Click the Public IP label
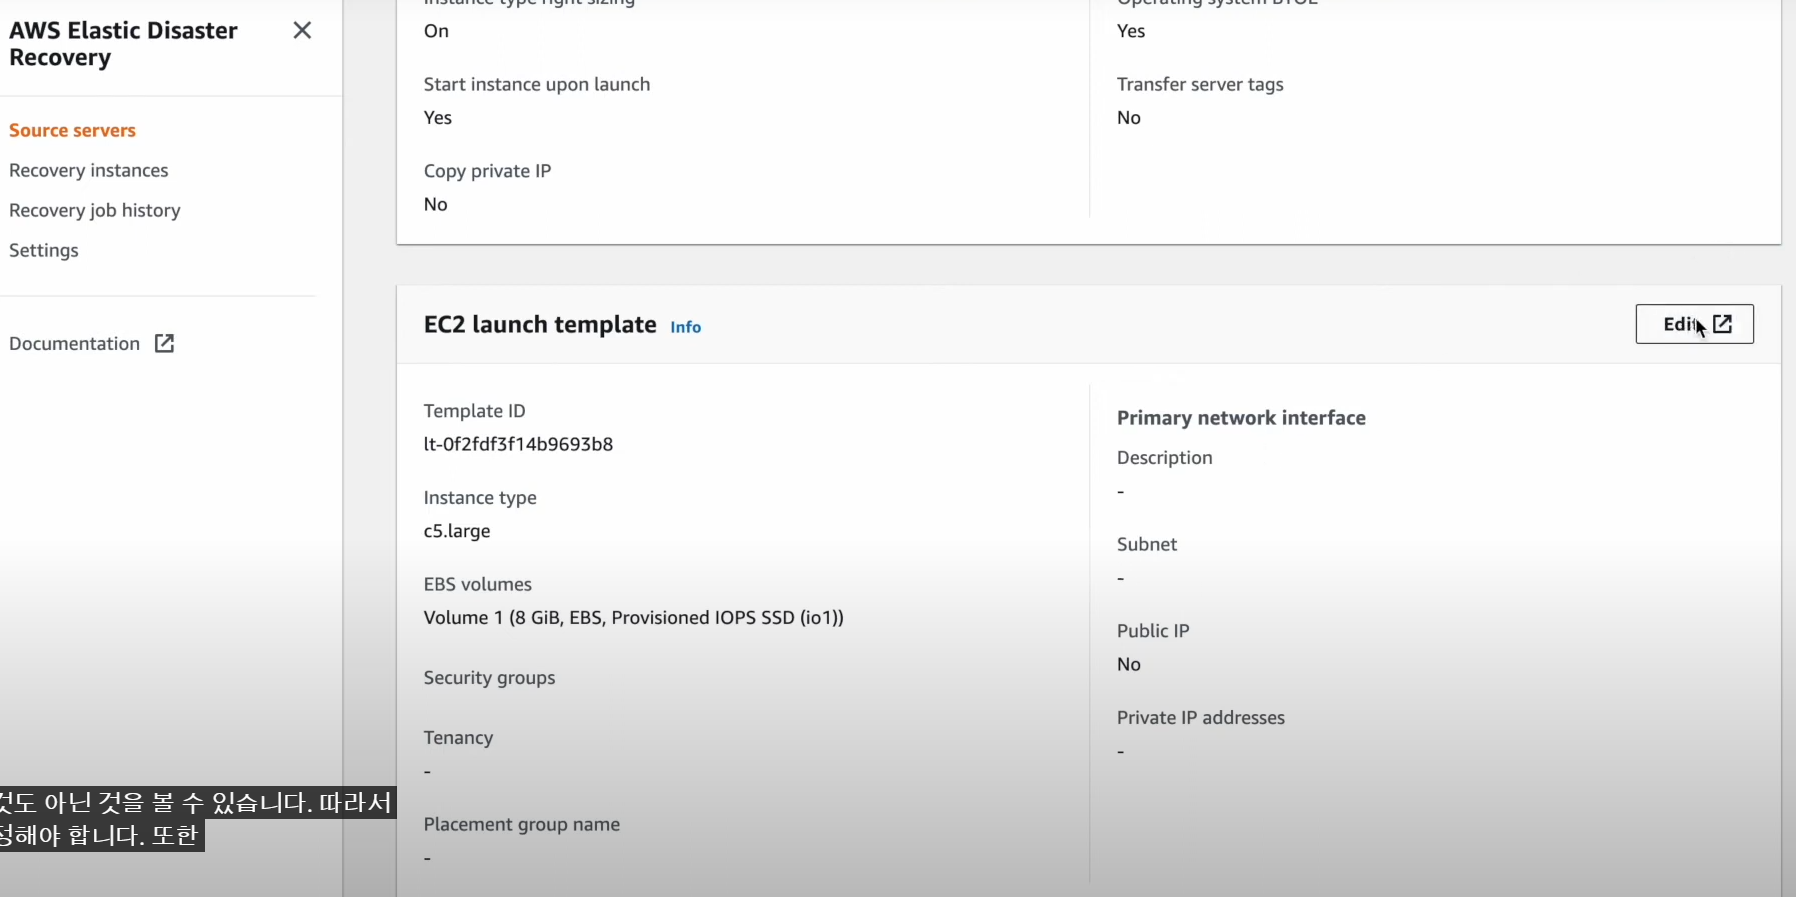The height and width of the screenshot is (897, 1796). [1153, 631]
